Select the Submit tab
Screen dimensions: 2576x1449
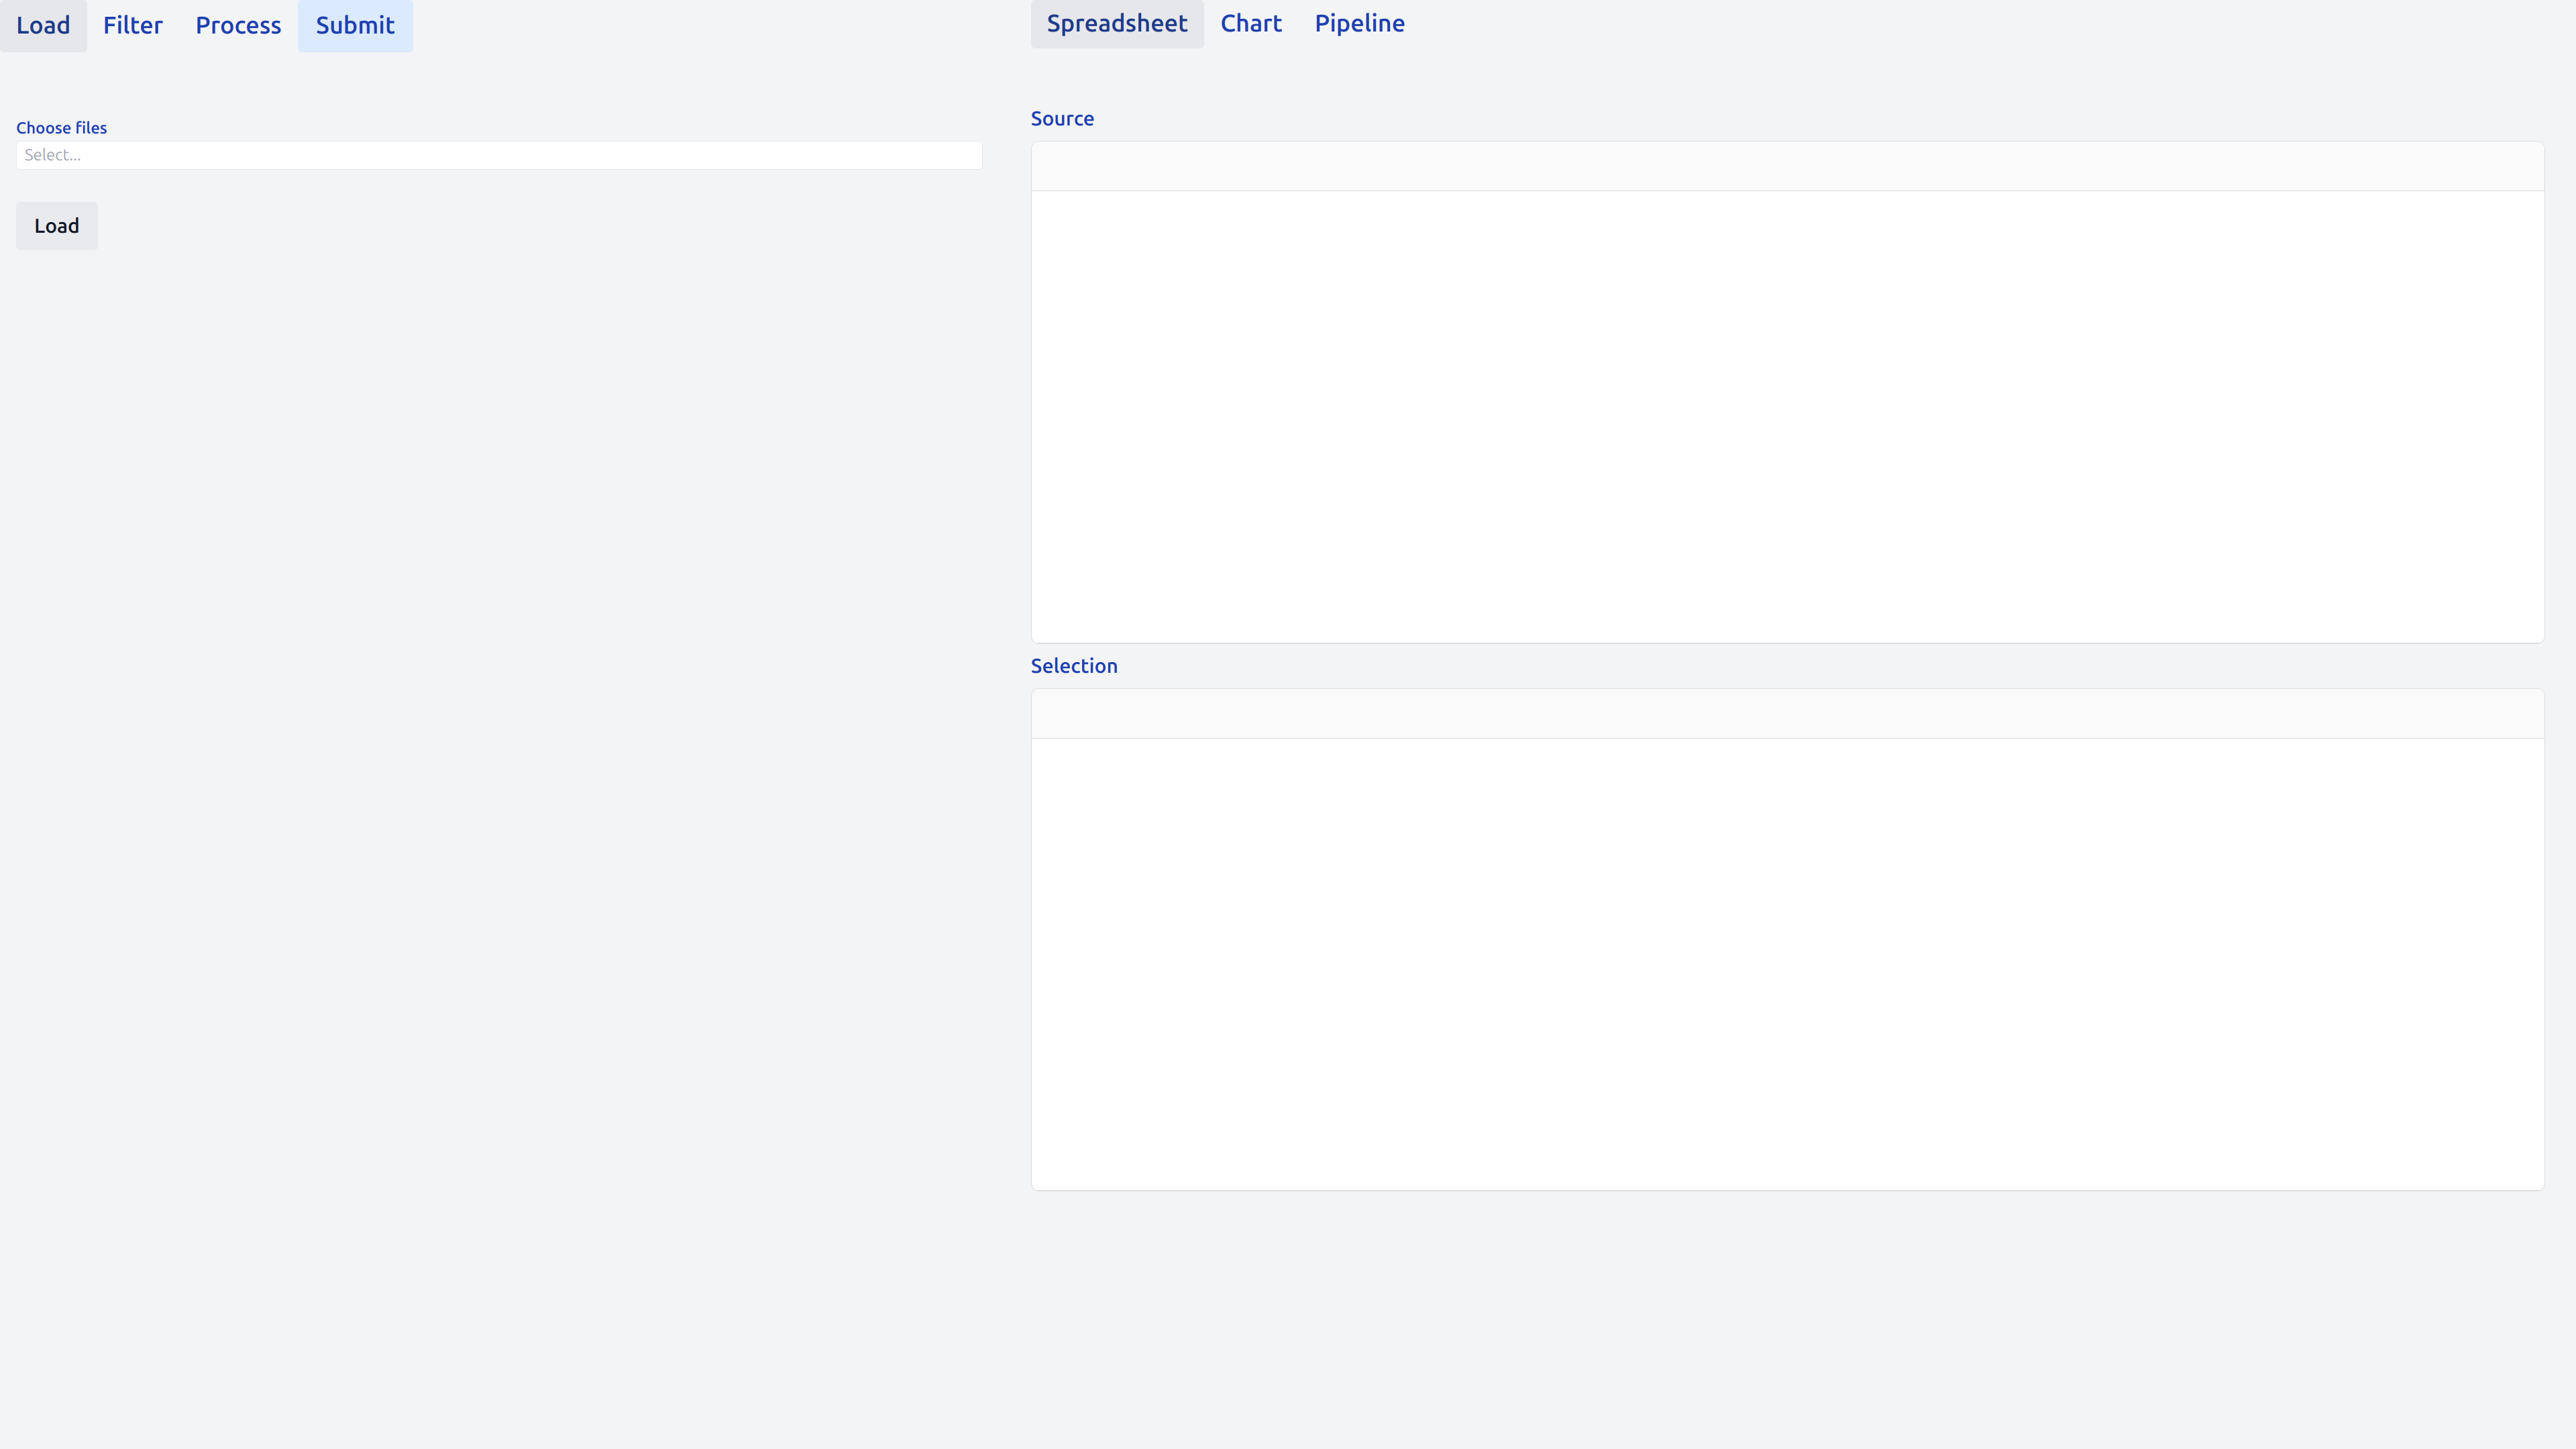(x=355, y=26)
